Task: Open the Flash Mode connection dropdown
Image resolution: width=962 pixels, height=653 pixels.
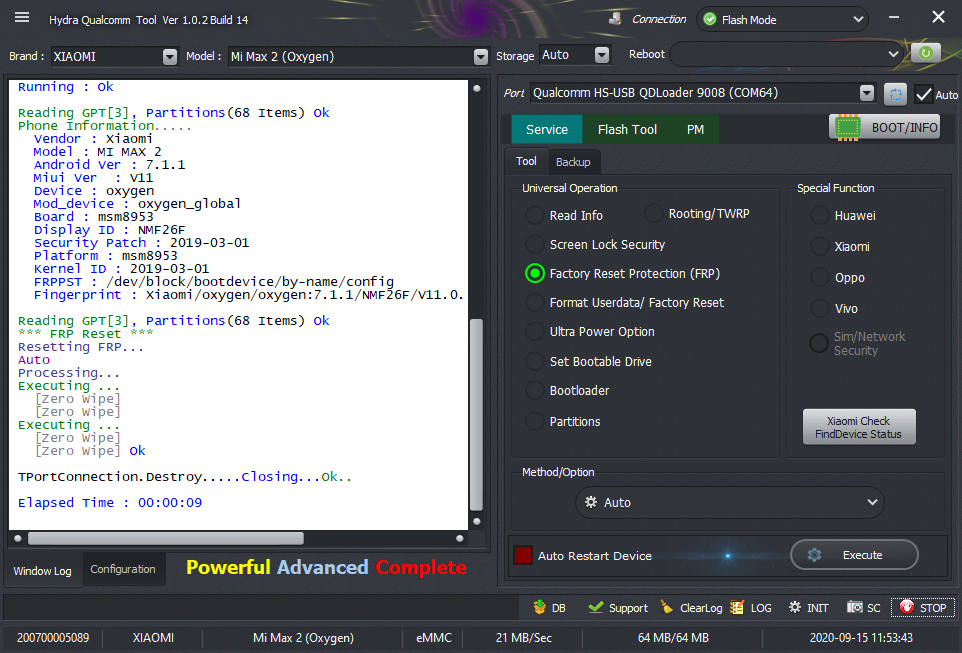Action: pos(782,20)
